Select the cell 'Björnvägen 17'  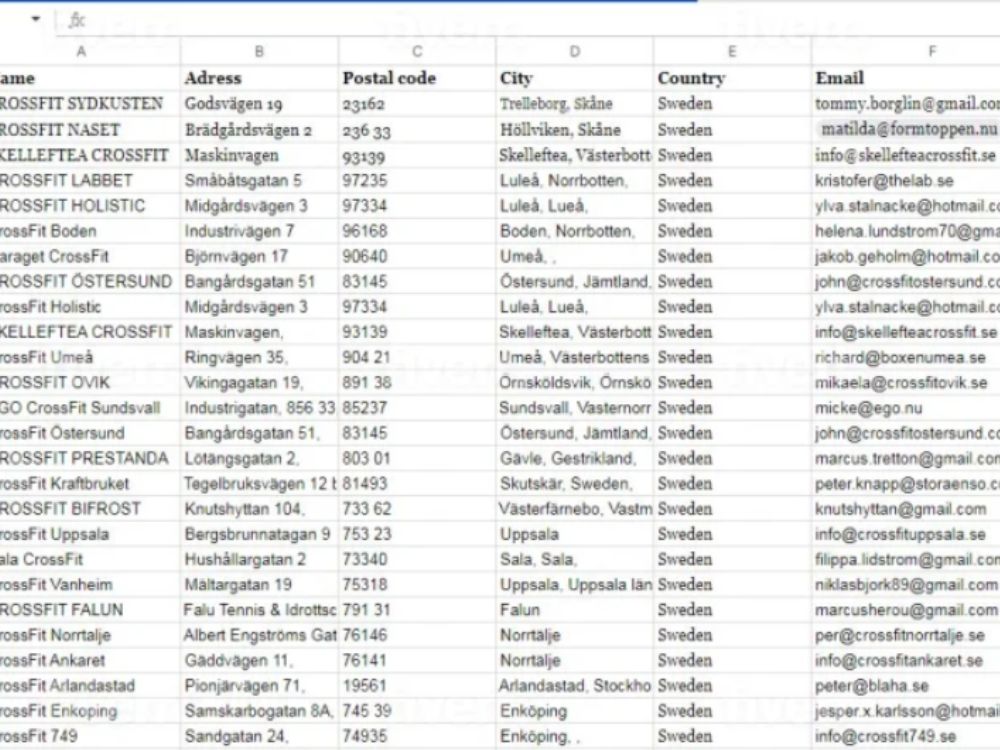[x=260, y=256]
